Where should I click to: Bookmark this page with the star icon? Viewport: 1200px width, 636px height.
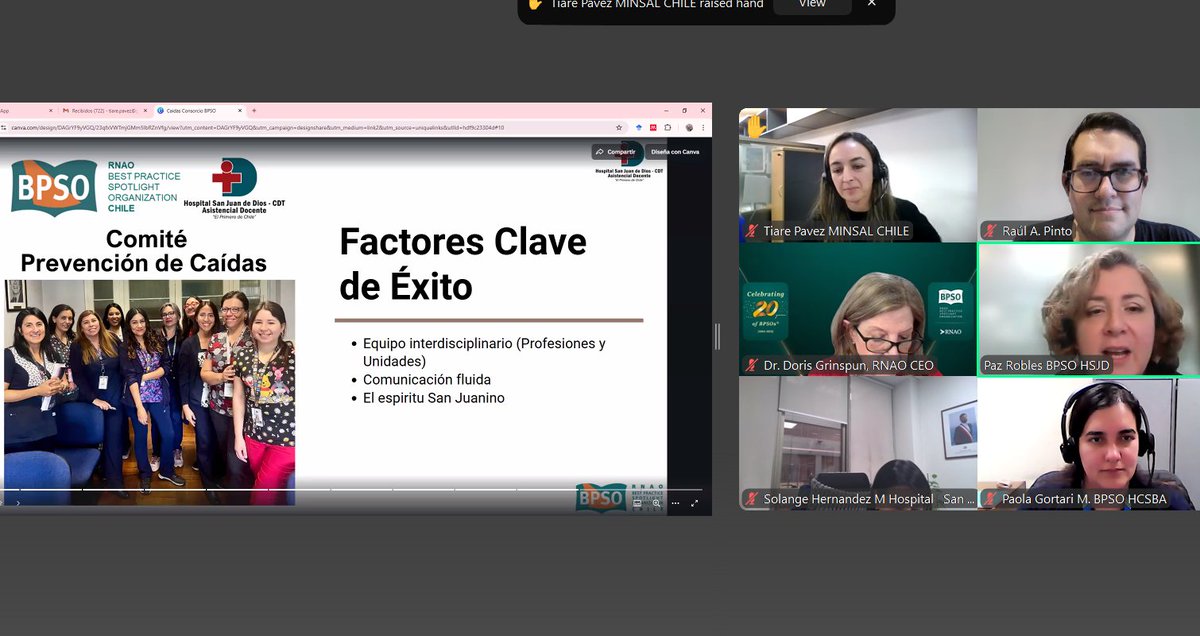point(619,128)
